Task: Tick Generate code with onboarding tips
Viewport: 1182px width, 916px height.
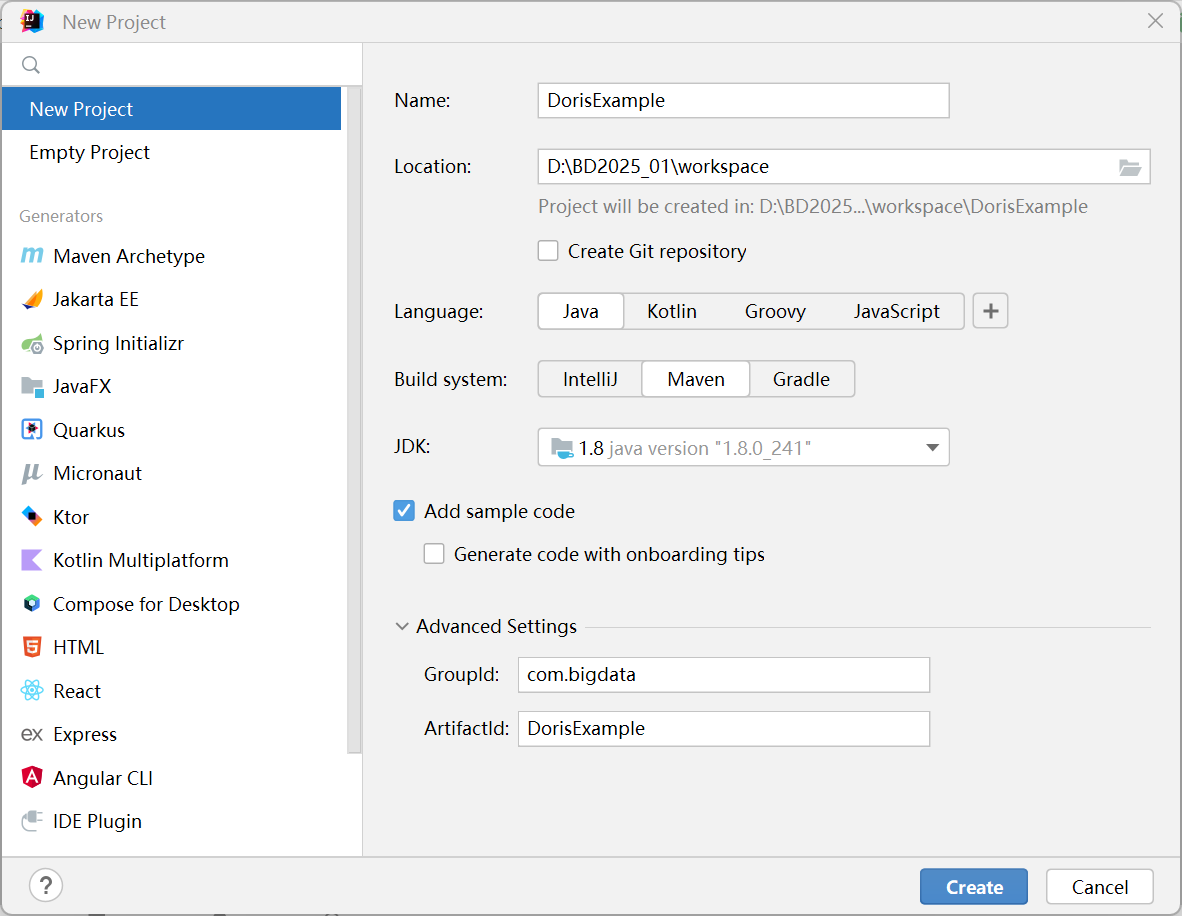Action: pos(434,554)
